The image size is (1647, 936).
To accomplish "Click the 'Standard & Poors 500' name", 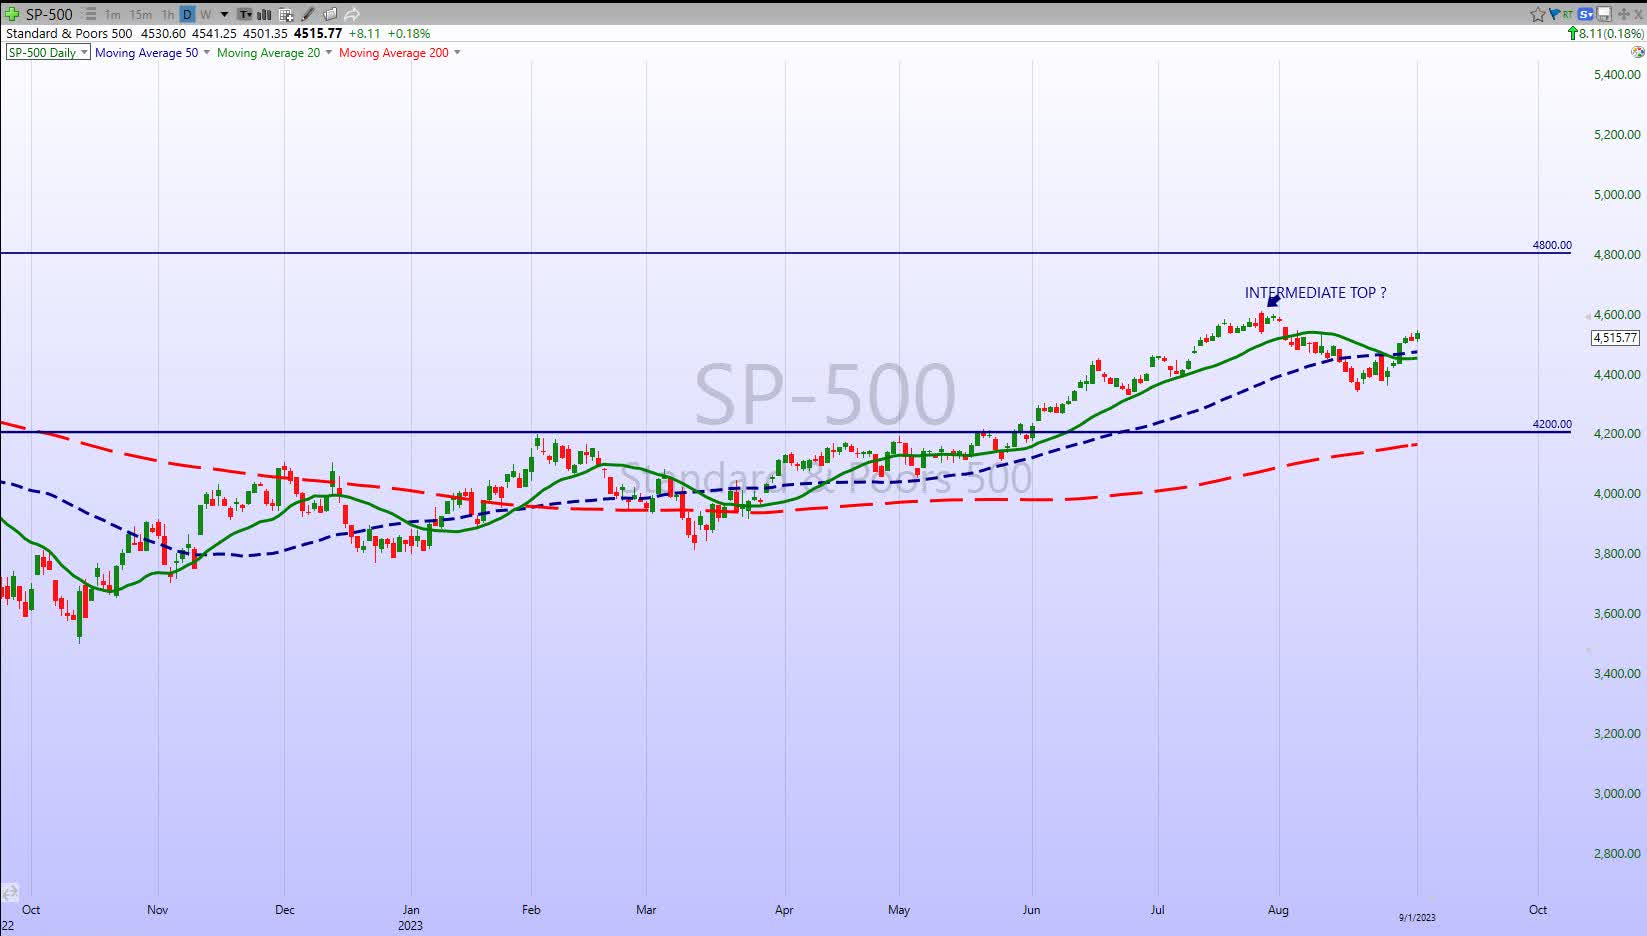I will point(69,33).
